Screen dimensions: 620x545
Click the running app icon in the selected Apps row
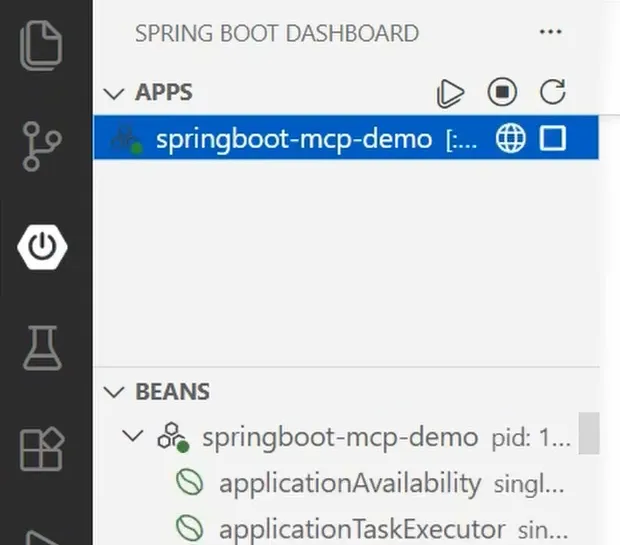[126, 140]
